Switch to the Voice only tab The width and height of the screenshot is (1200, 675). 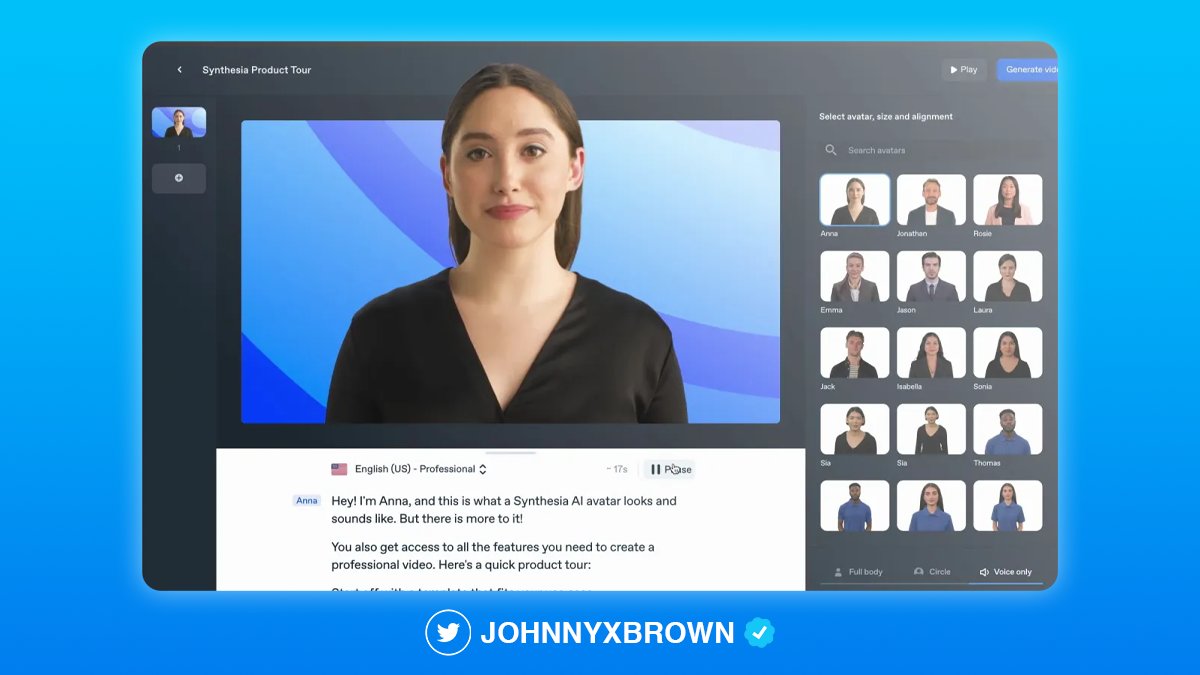click(1006, 572)
